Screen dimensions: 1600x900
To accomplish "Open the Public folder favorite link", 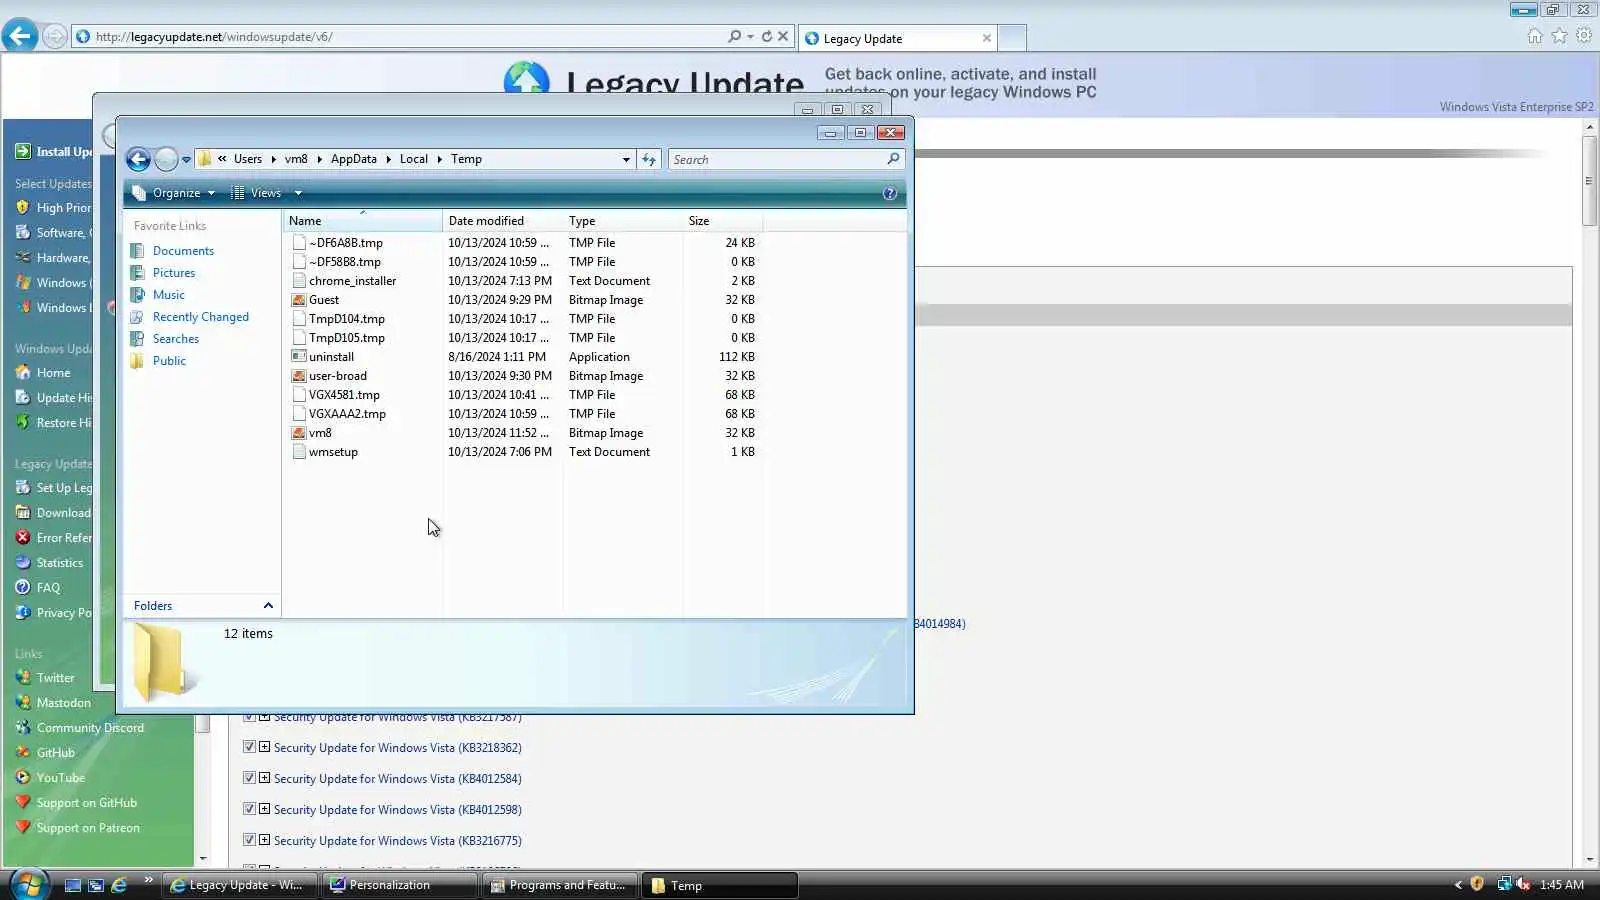I will 169,361.
